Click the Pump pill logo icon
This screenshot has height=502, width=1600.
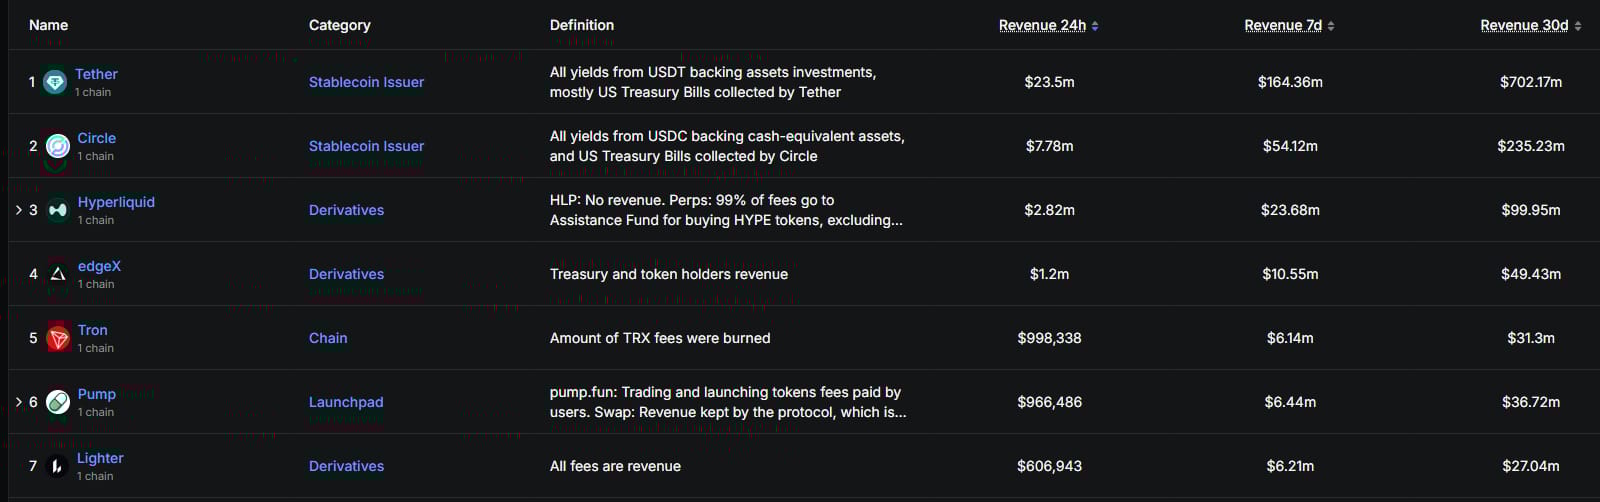(x=58, y=402)
